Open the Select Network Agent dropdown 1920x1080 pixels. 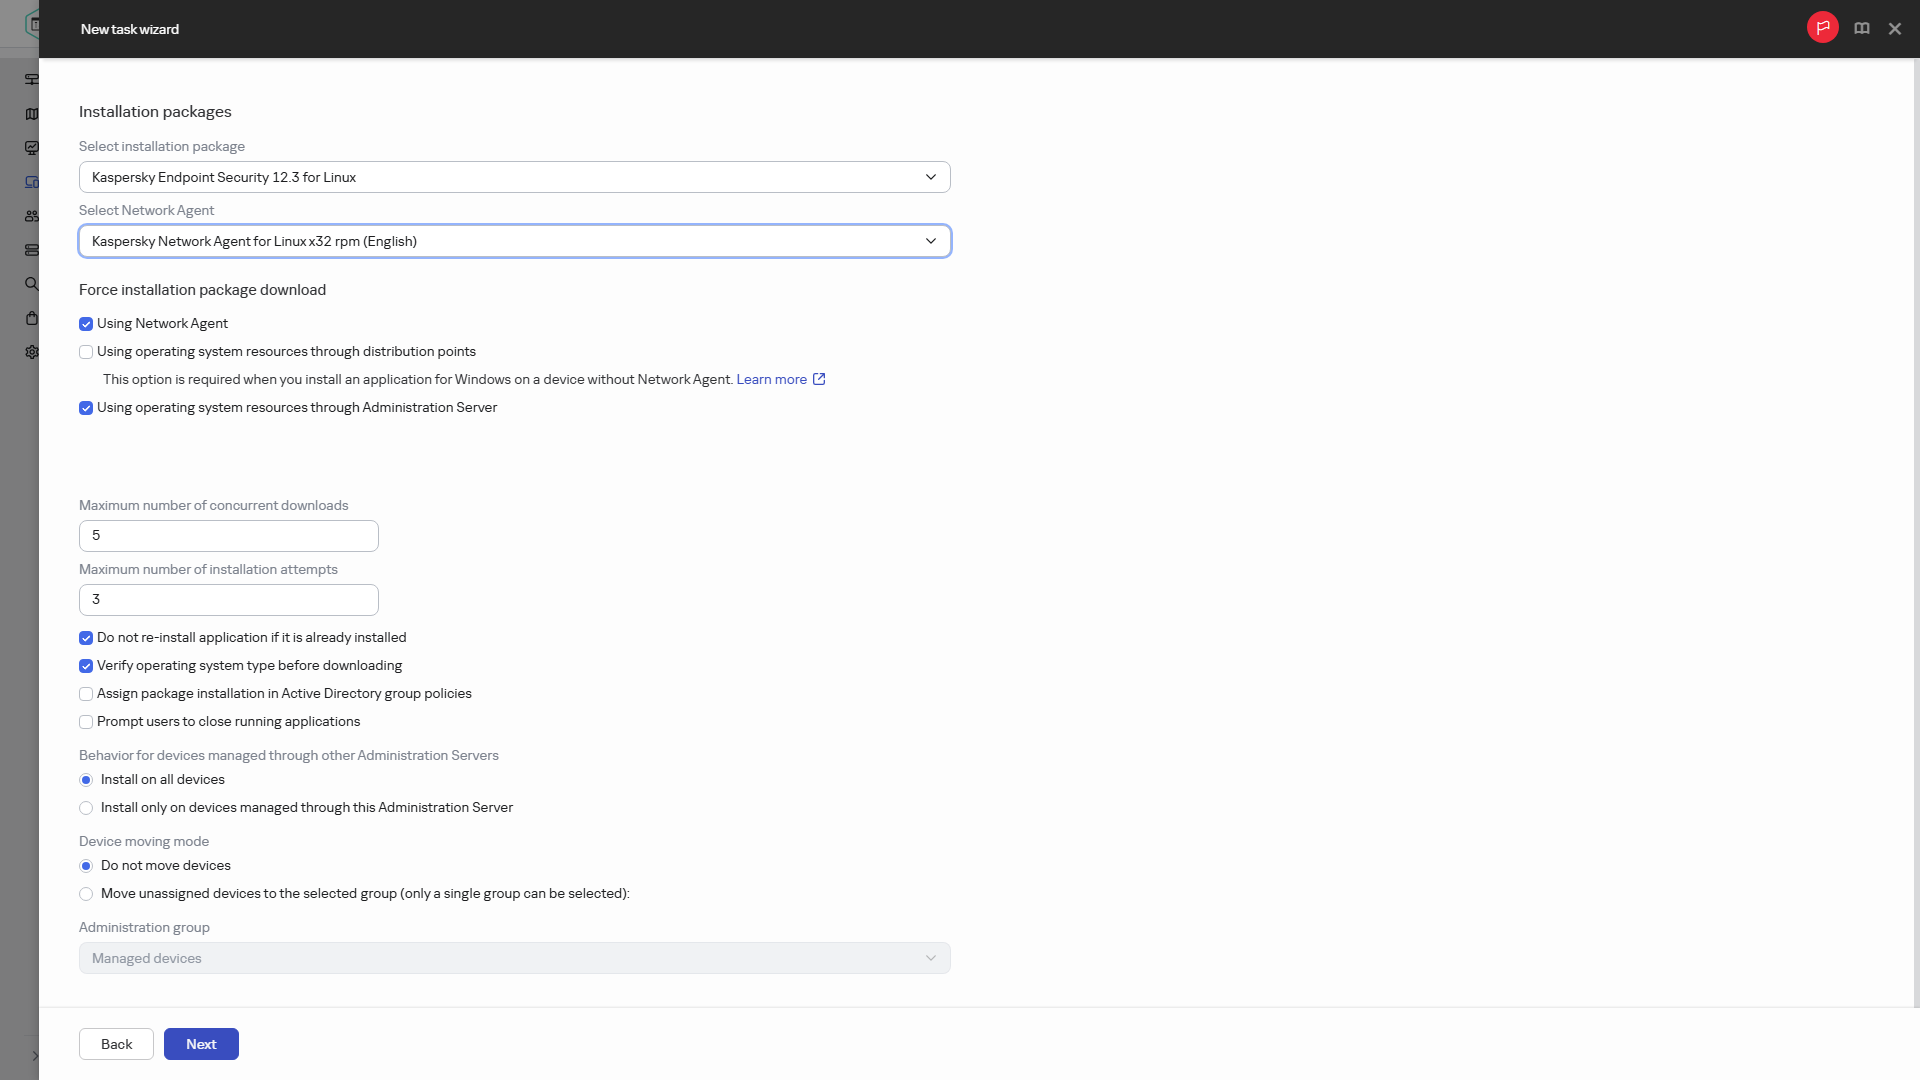click(515, 241)
